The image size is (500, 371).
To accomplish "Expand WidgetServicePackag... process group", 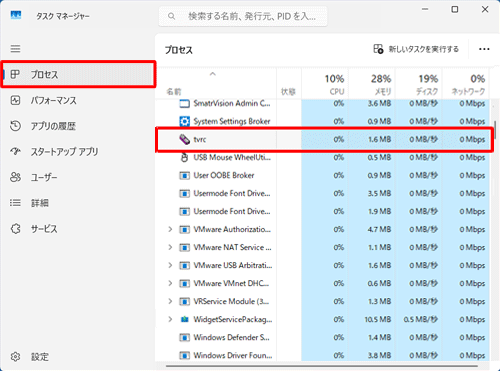I will (x=170, y=319).
